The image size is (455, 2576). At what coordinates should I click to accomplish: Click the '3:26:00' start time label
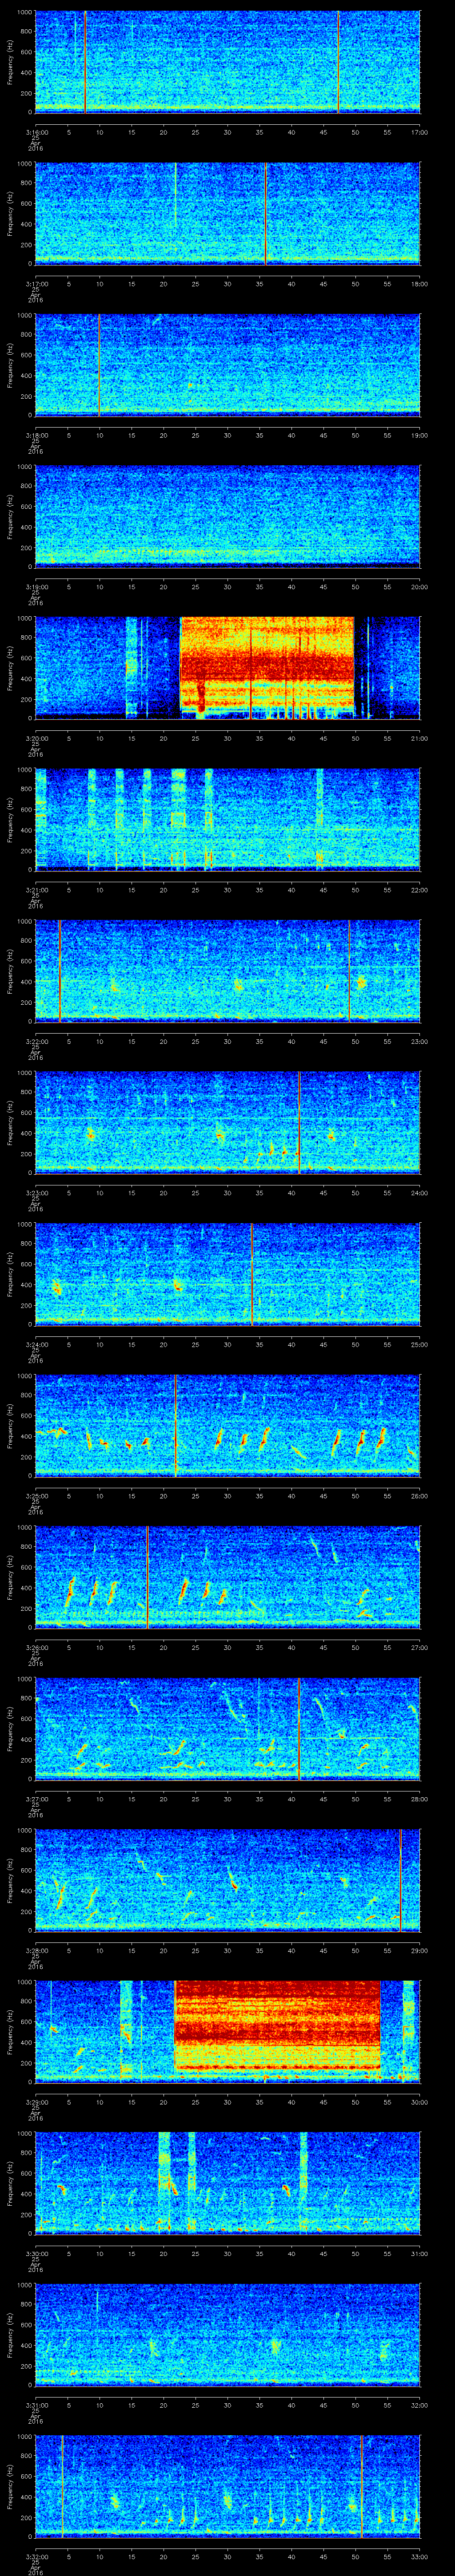click(36, 1647)
